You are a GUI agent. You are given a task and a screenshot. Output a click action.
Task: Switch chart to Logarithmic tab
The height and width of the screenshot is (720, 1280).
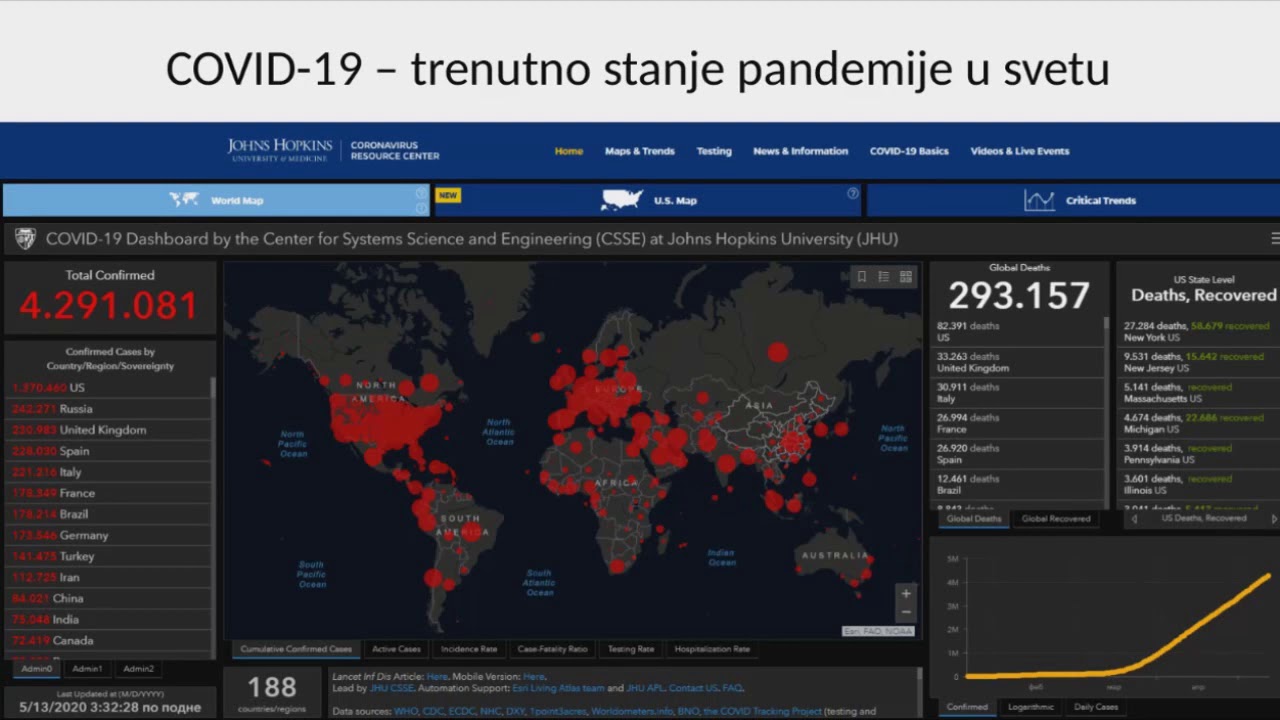1030,707
